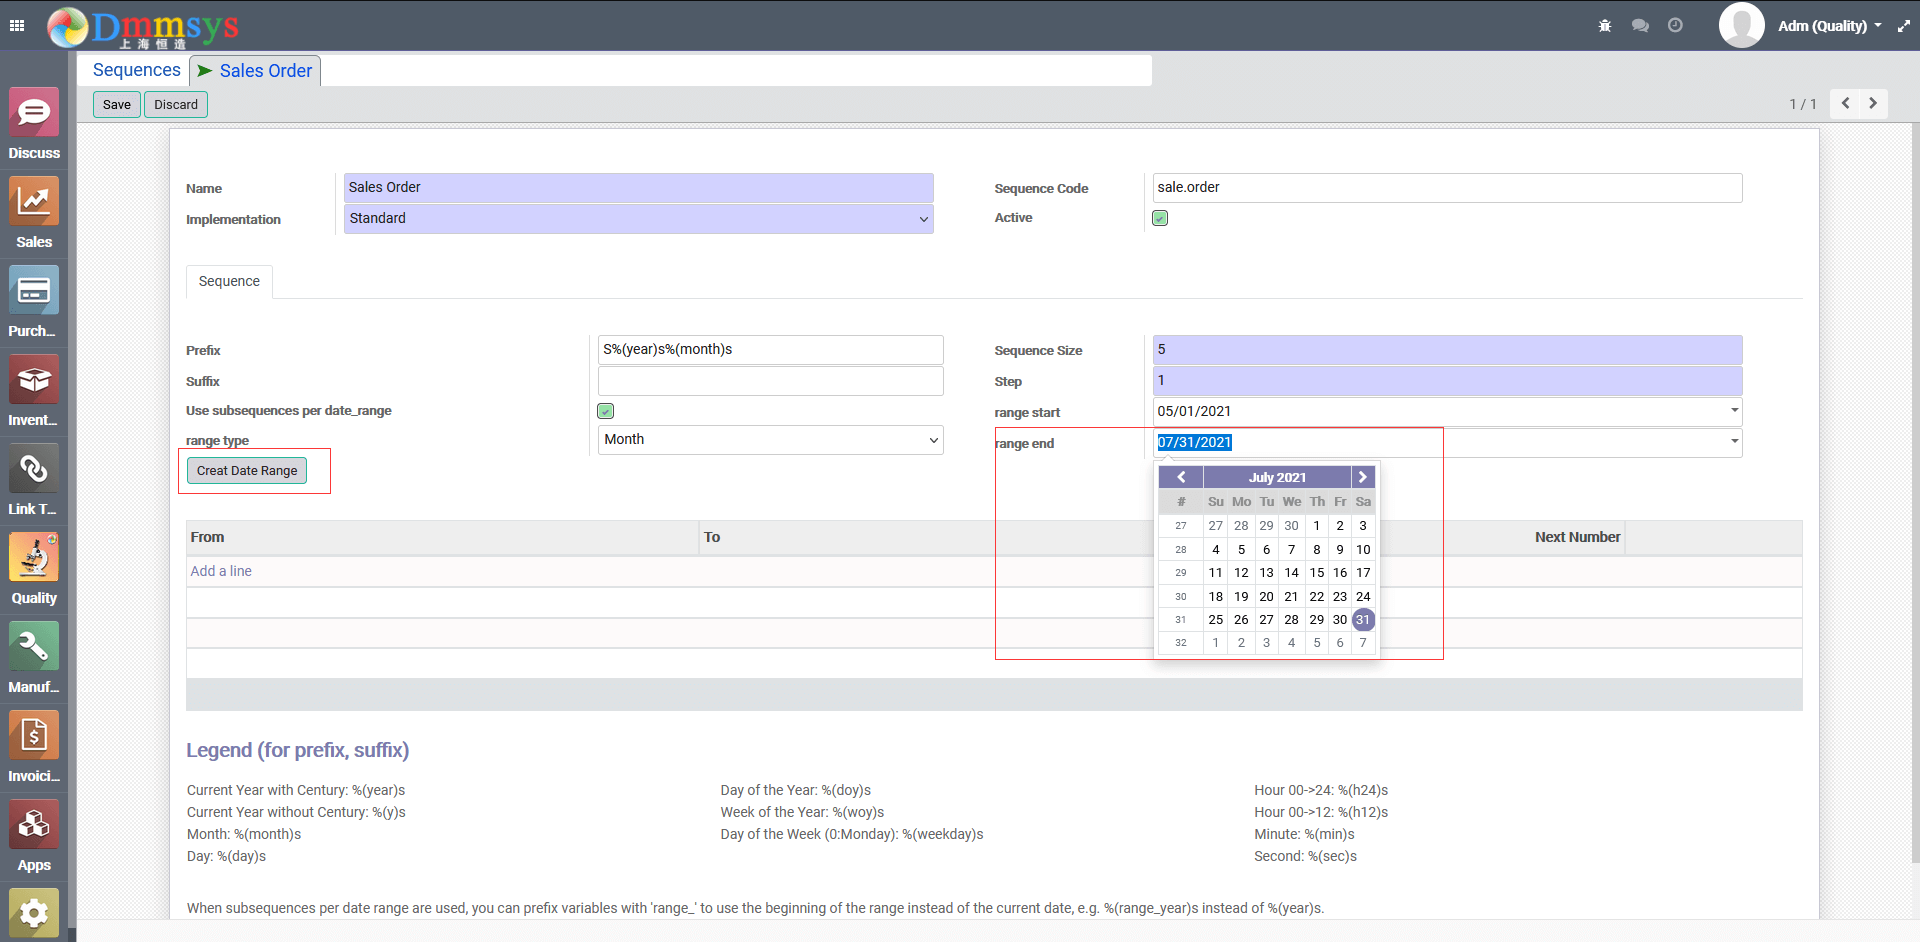1920x942 pixels.
Task: Toggle the Active checkbox
Action: click(x=1160, y=218)
